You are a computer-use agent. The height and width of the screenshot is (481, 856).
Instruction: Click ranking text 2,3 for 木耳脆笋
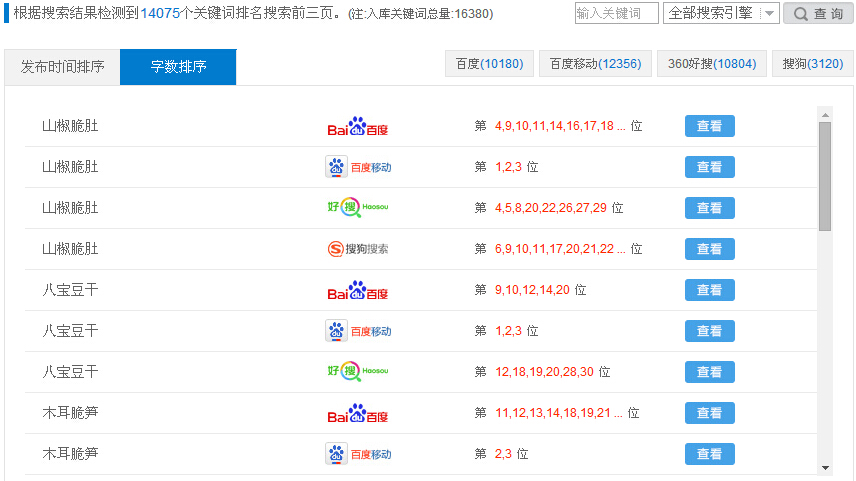tap(503, 454)
